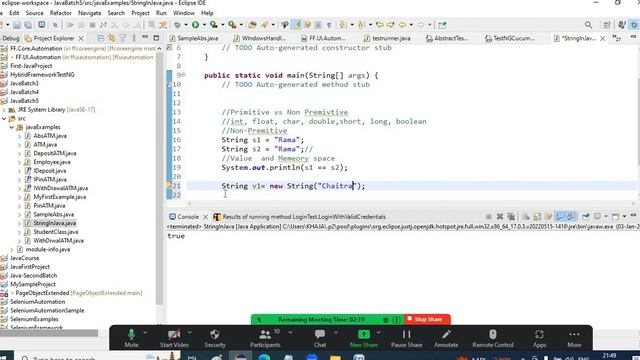The height and width of the screenshot is (360, 640).
Task: Click the Eclipse toolbar search magnifier
Action: [588, 25]
